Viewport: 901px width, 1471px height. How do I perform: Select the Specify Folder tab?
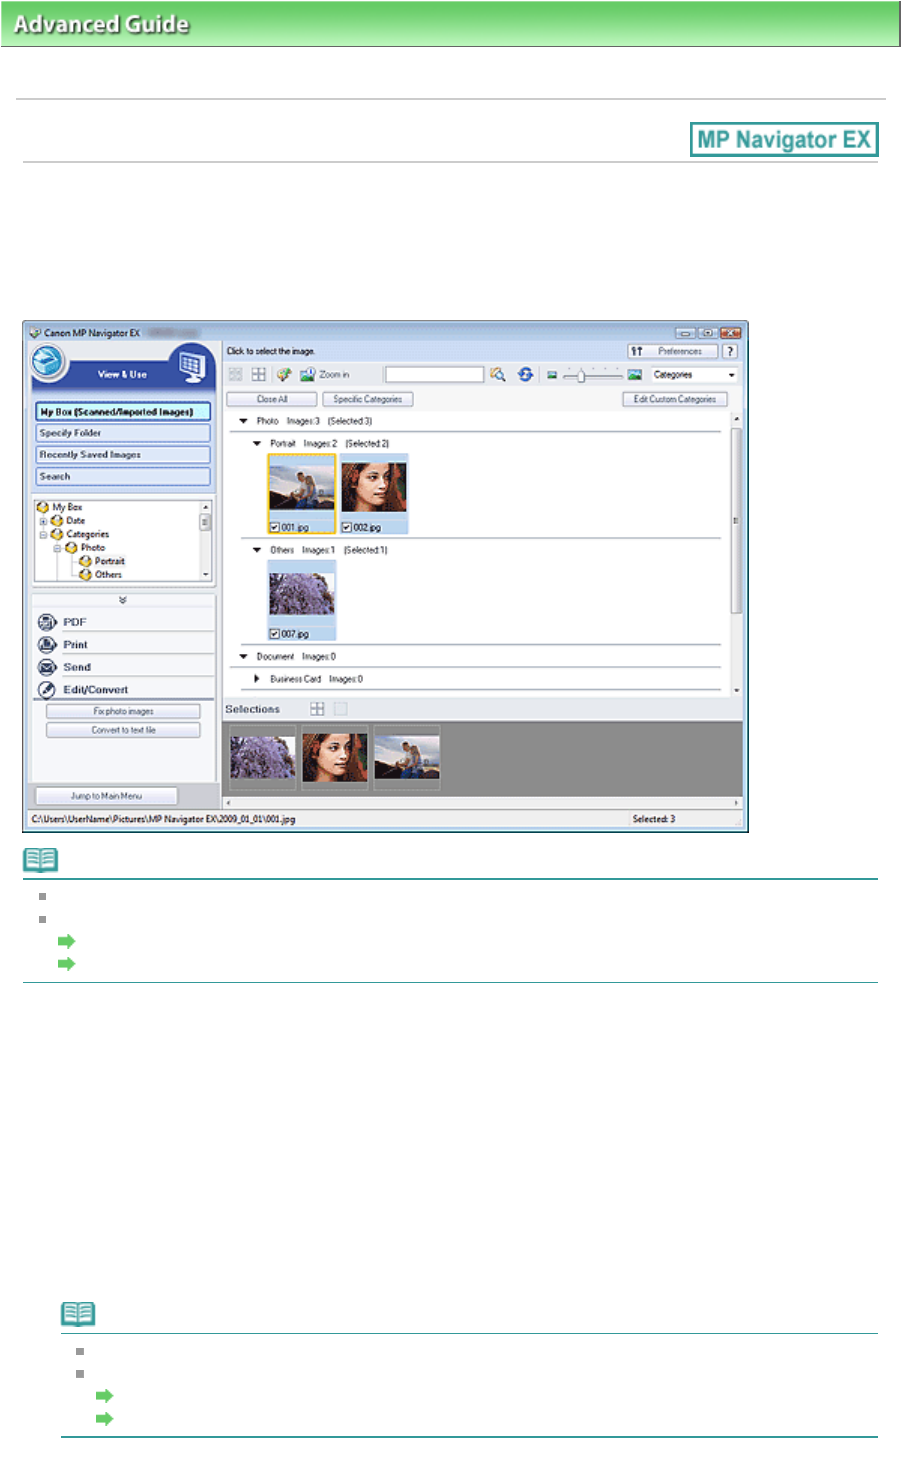click(123, 433)
